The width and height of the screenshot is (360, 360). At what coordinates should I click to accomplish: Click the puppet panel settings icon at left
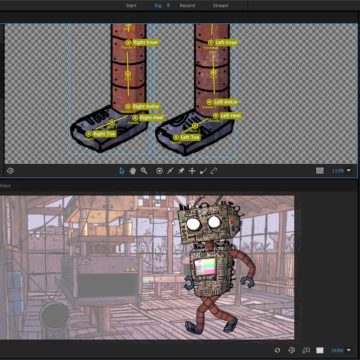tap(10, 171)
